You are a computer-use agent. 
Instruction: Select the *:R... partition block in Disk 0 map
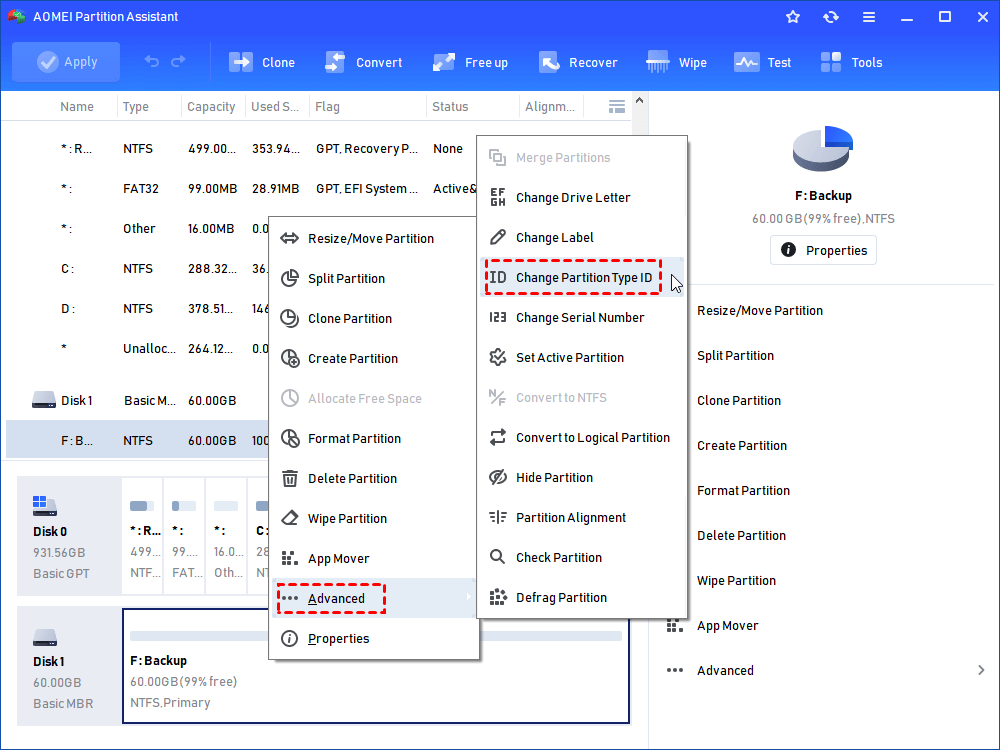[x=142, y=536]
